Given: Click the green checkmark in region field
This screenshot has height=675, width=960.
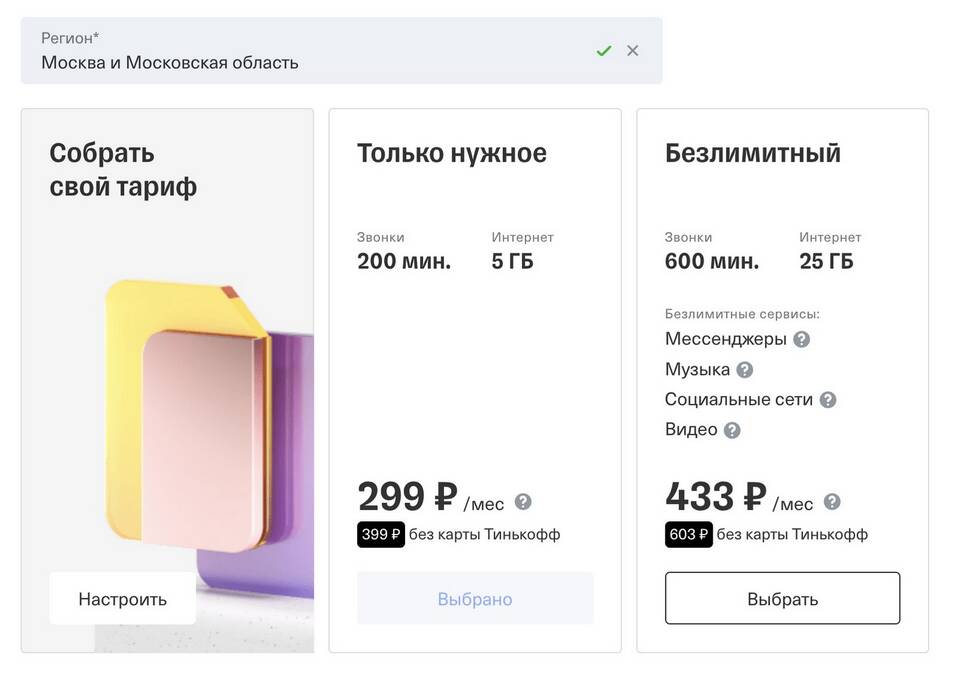Looking at the screenshot, I should coord(604,51).
